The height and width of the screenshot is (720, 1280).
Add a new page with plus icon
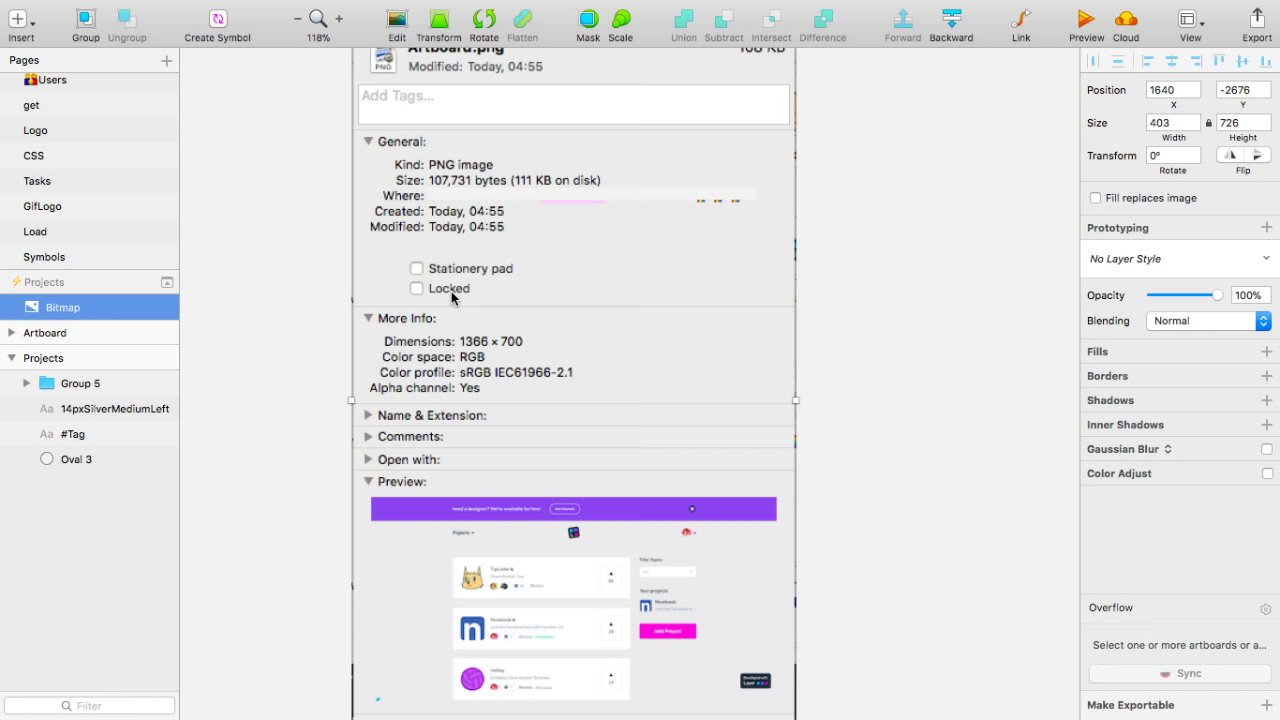(167, 61)
